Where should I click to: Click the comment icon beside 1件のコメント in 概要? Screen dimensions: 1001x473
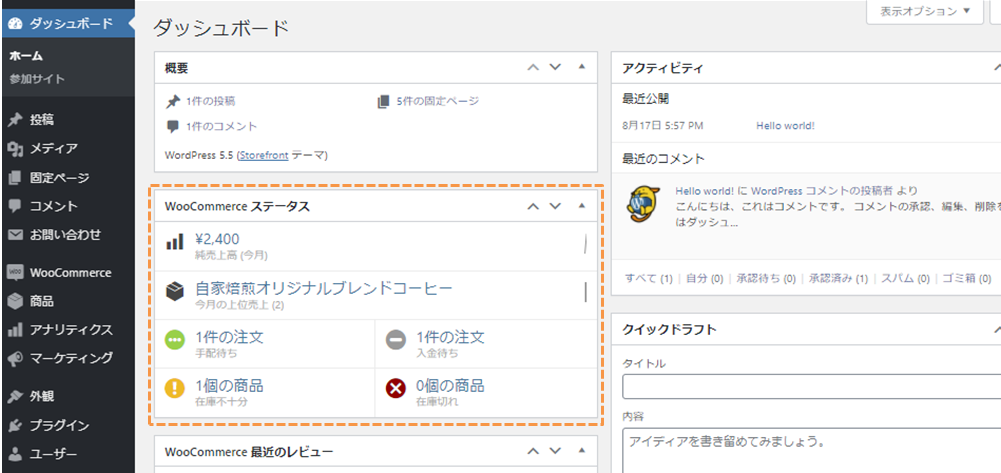coord(172,126)
